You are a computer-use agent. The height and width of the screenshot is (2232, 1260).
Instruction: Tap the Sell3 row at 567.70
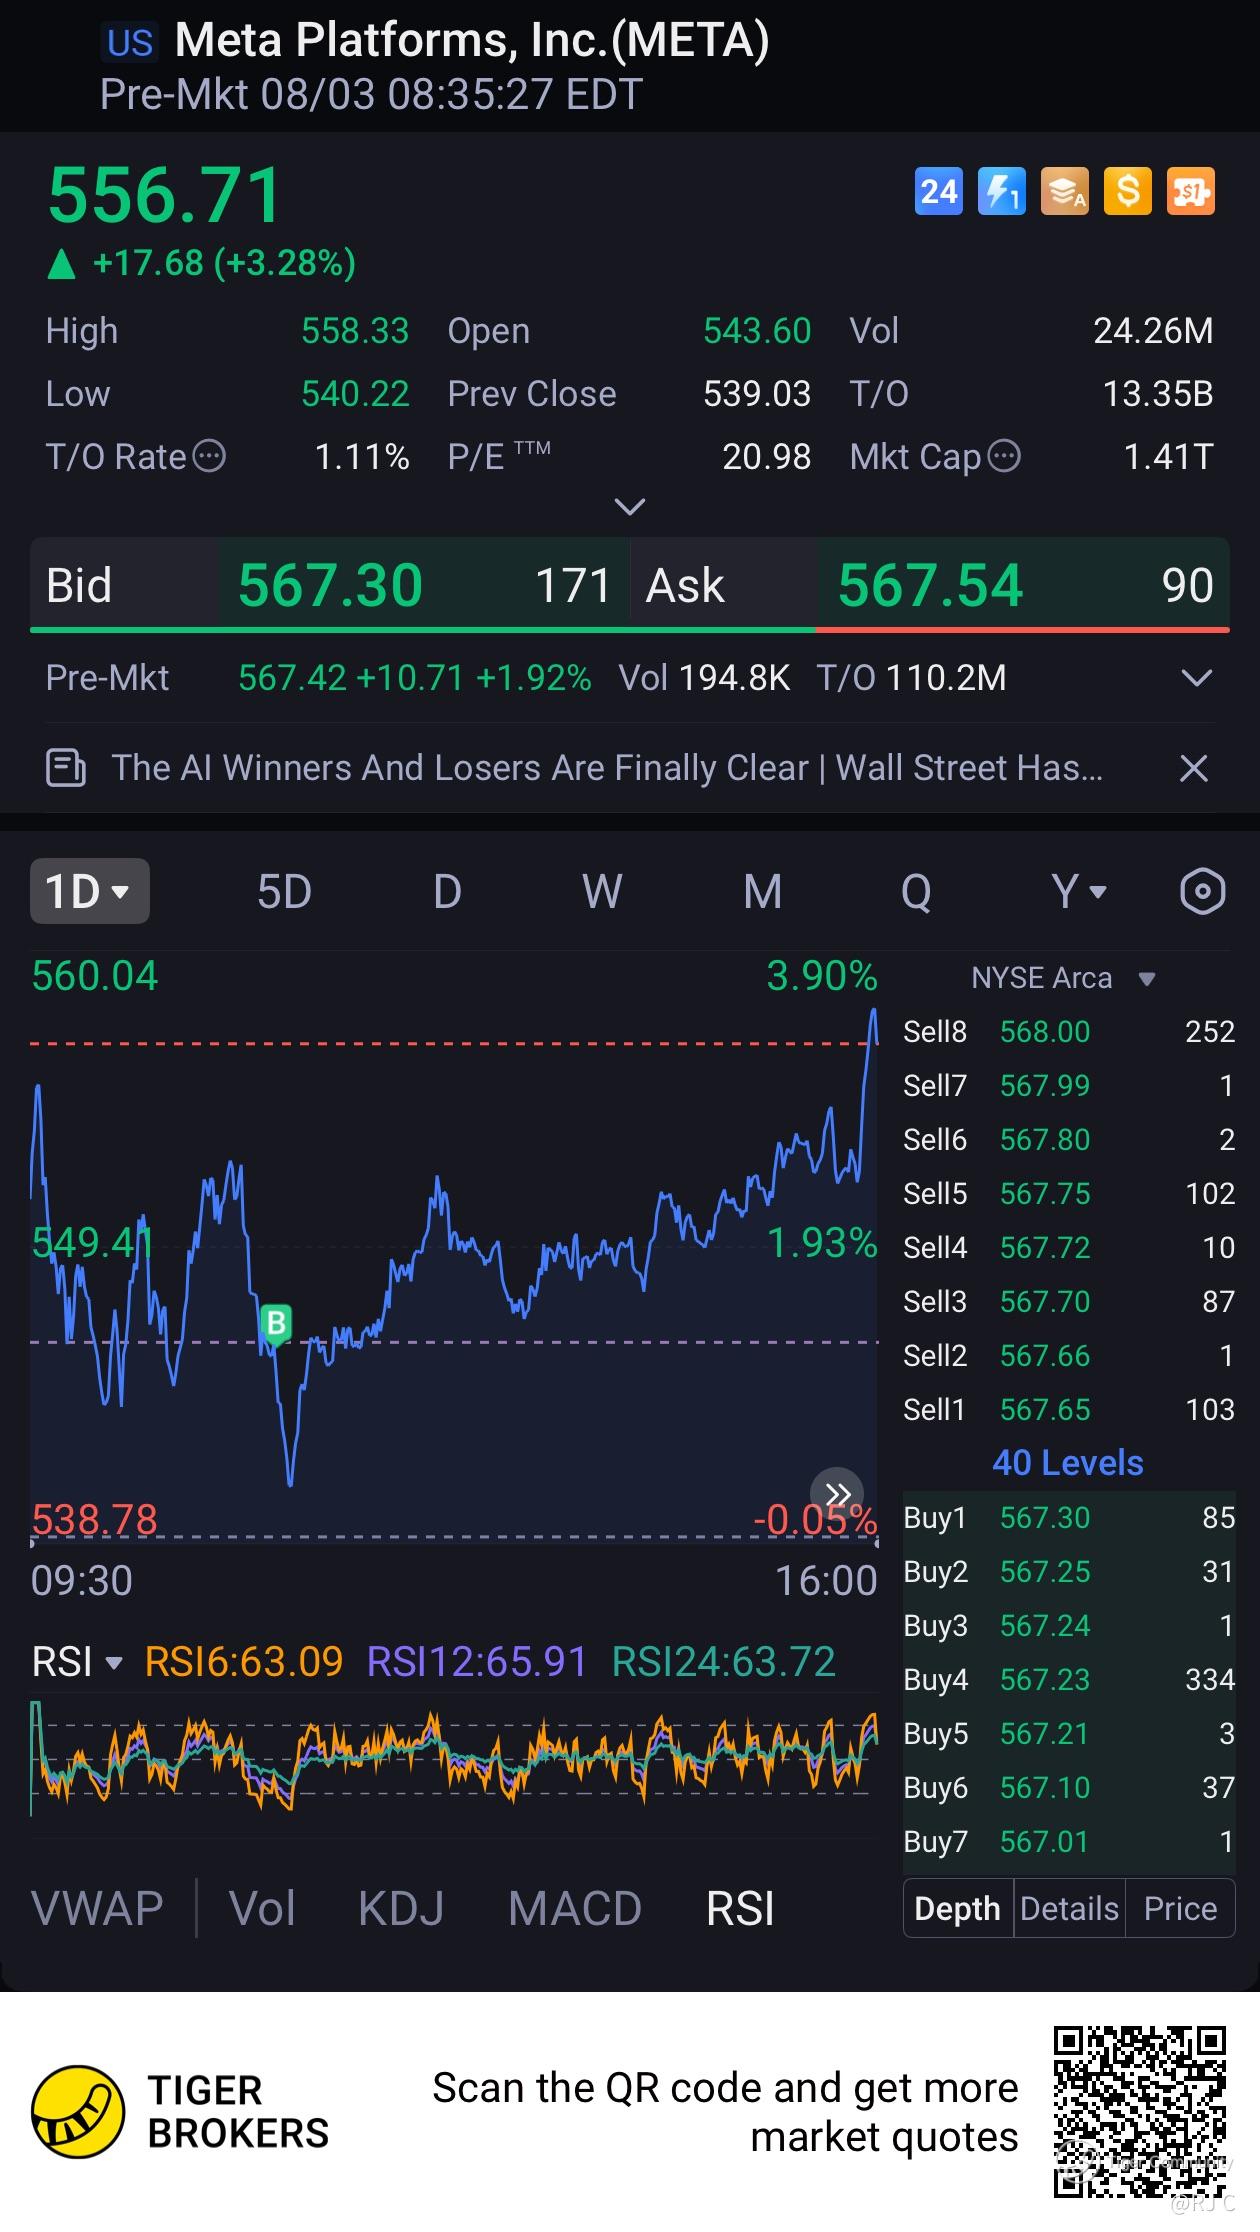point(1069,1301)
